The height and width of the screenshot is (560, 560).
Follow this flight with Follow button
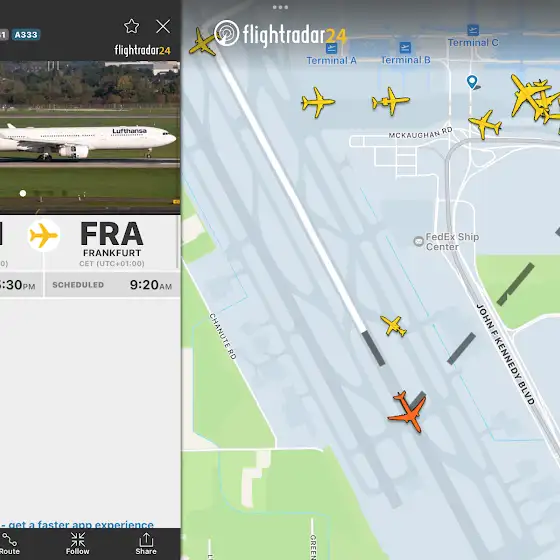[x=78, y=544]
